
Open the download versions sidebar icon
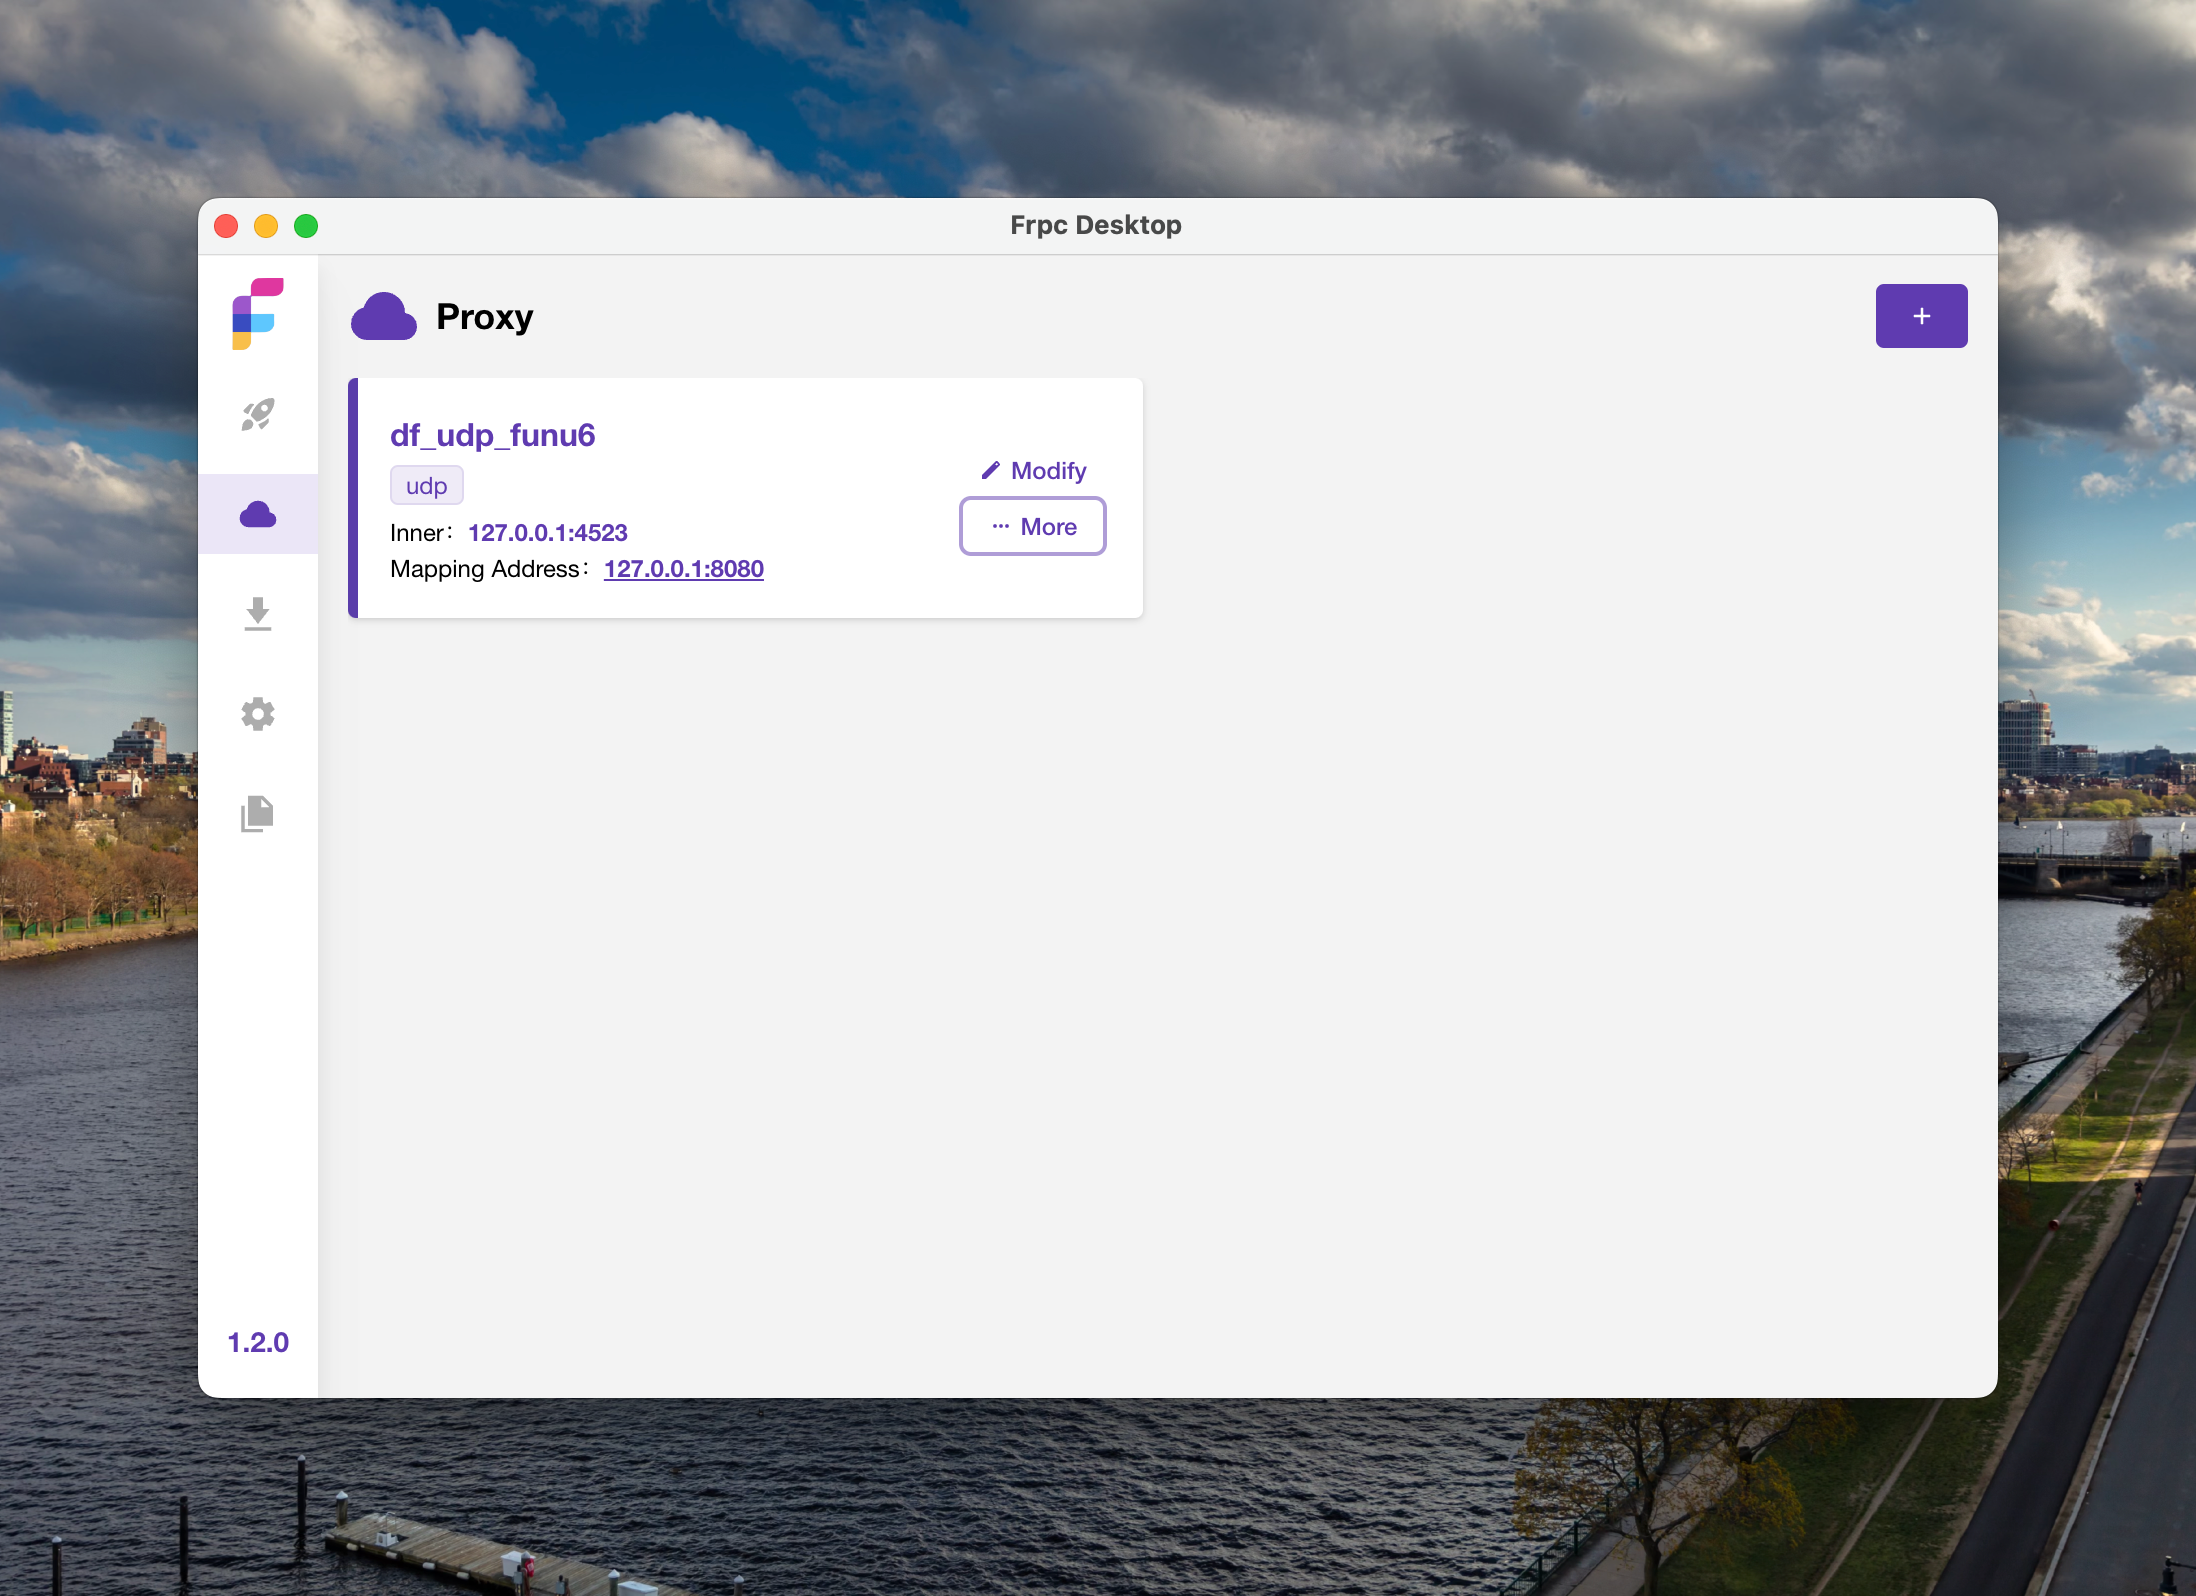257,613
